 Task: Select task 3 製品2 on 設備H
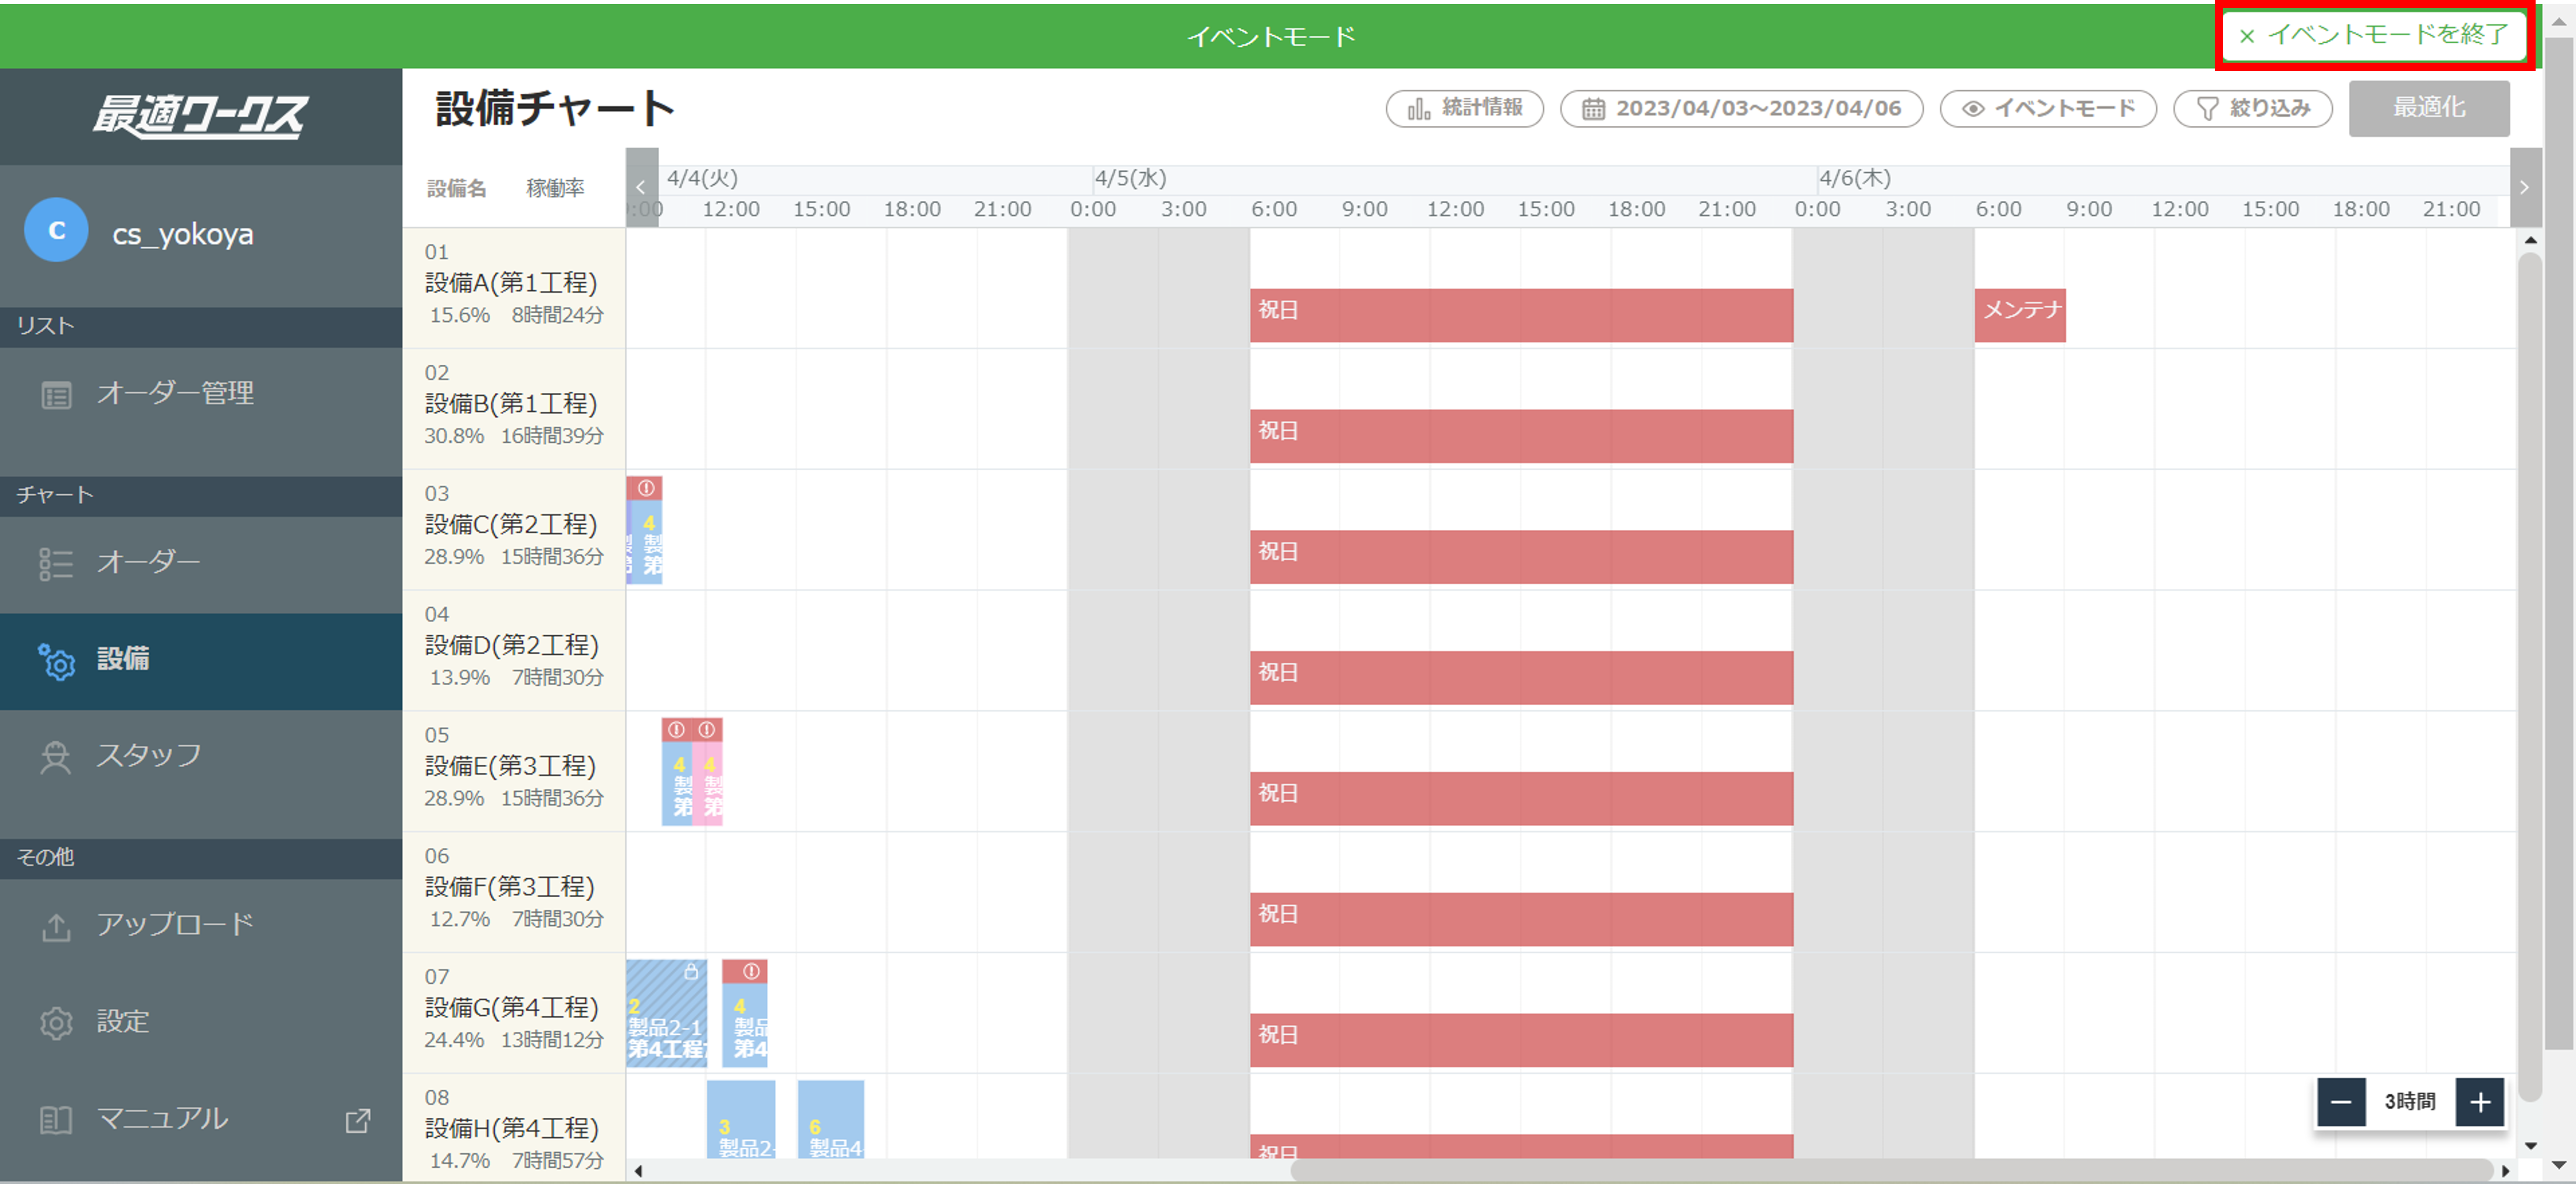click(740, 1120)
